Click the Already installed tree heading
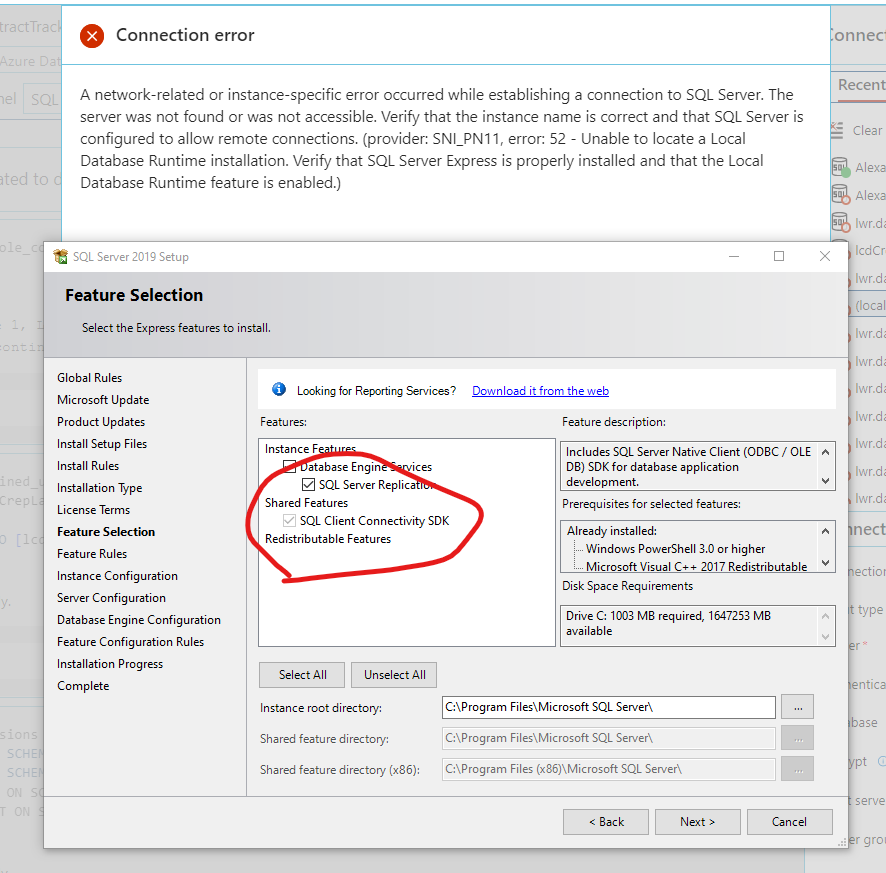Viewport: 886px width, 873px height. (612, 531)
